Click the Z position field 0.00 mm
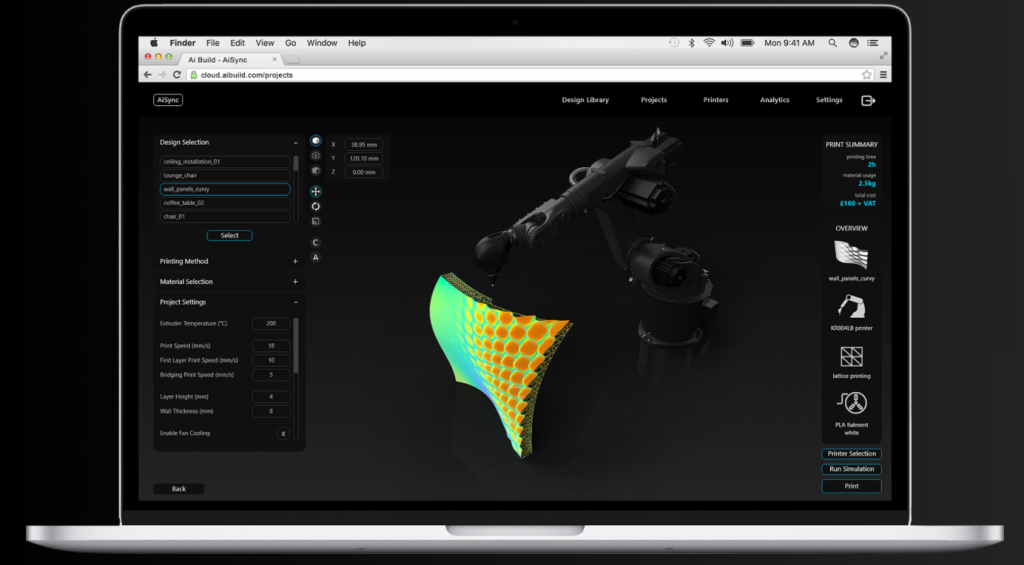 point(364,172)
